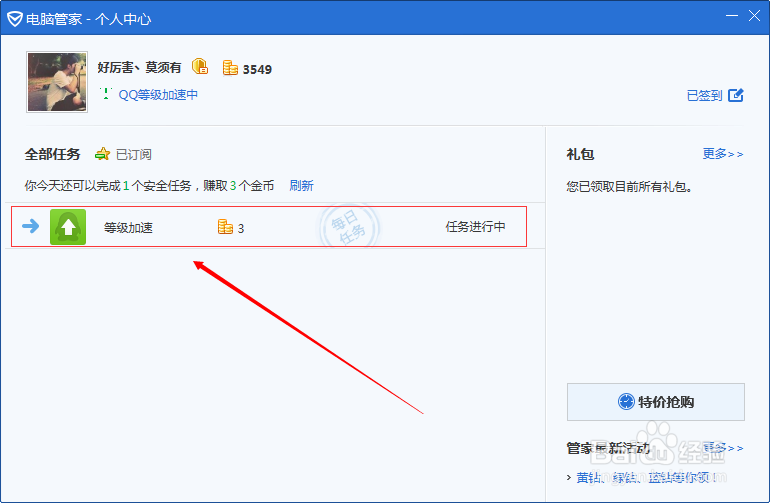
Task: Open 更多>> next to 礼包
Action: [x=723, y=154]
